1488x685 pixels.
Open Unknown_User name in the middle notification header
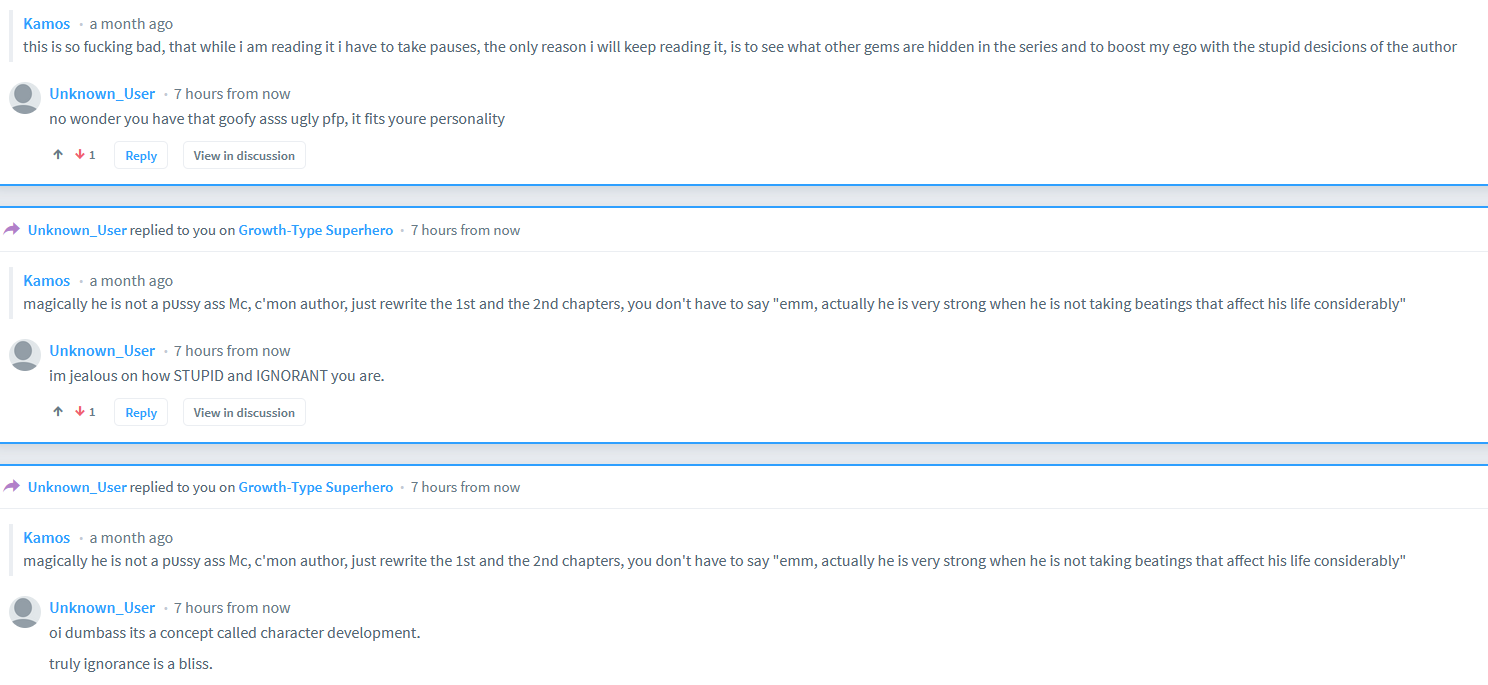point(77,230)
